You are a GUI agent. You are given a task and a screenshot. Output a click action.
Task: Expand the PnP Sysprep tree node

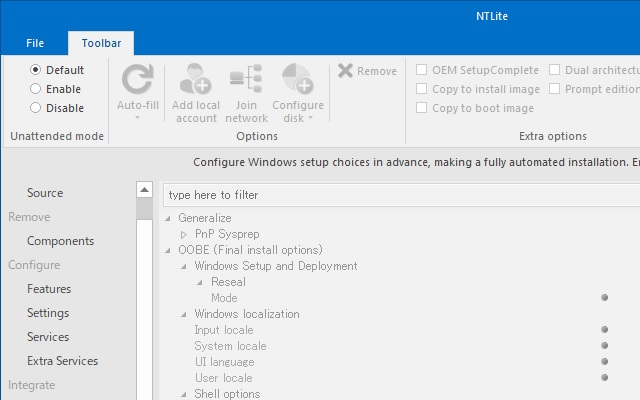[x=184, y=235]
